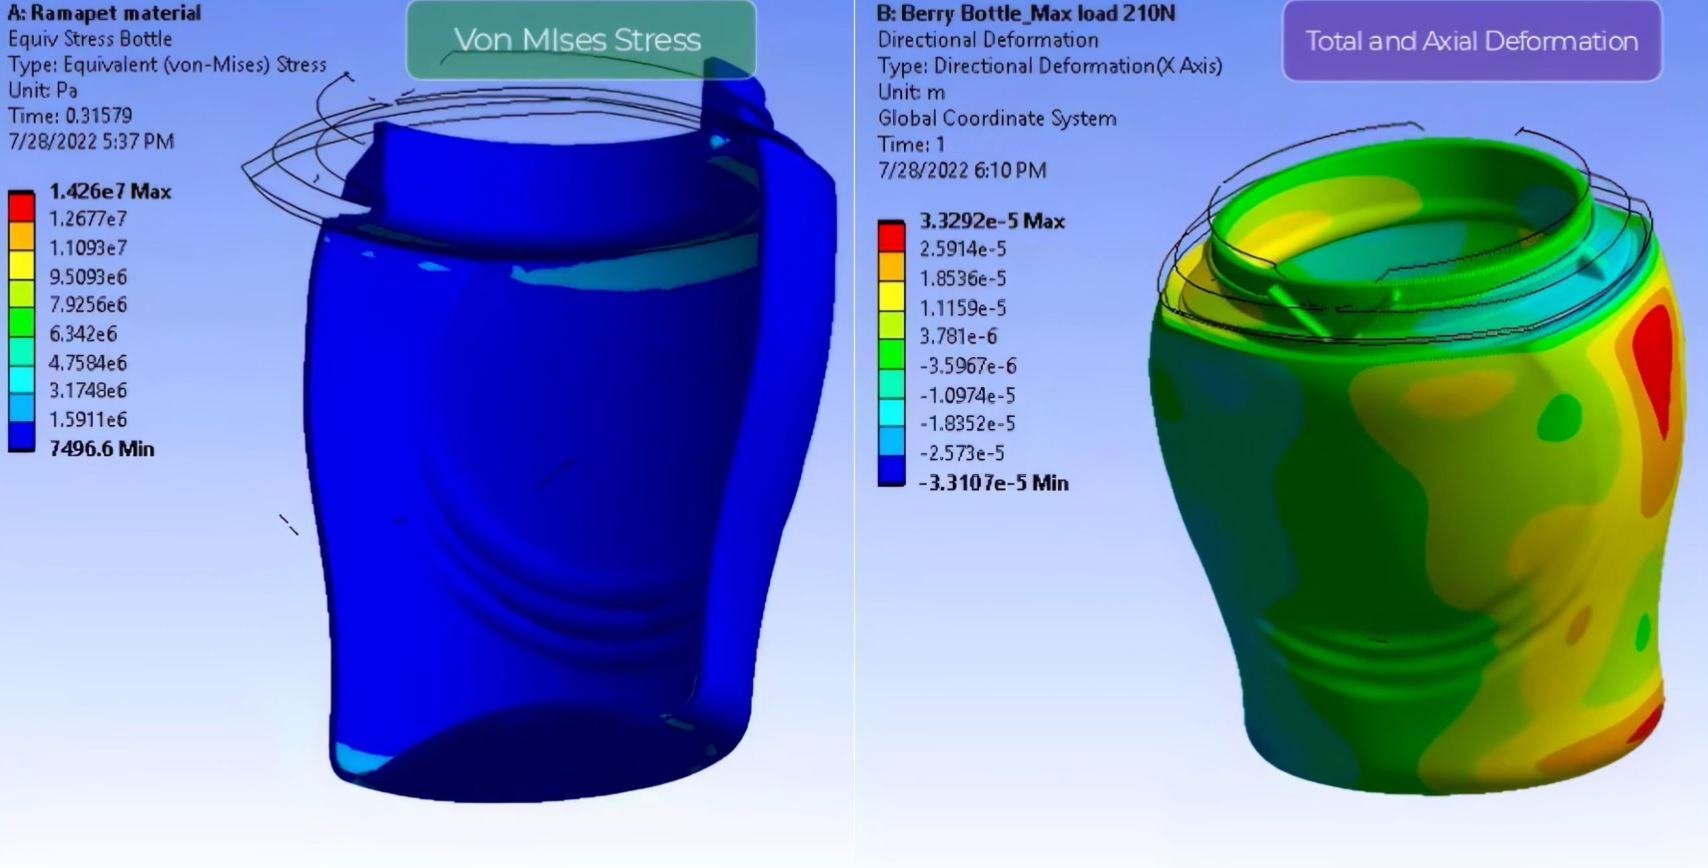Choose the '4.7584e6' legend value
Image resolution: width=1708 pixels, height=868 pixels.
(x=88, y=363)
